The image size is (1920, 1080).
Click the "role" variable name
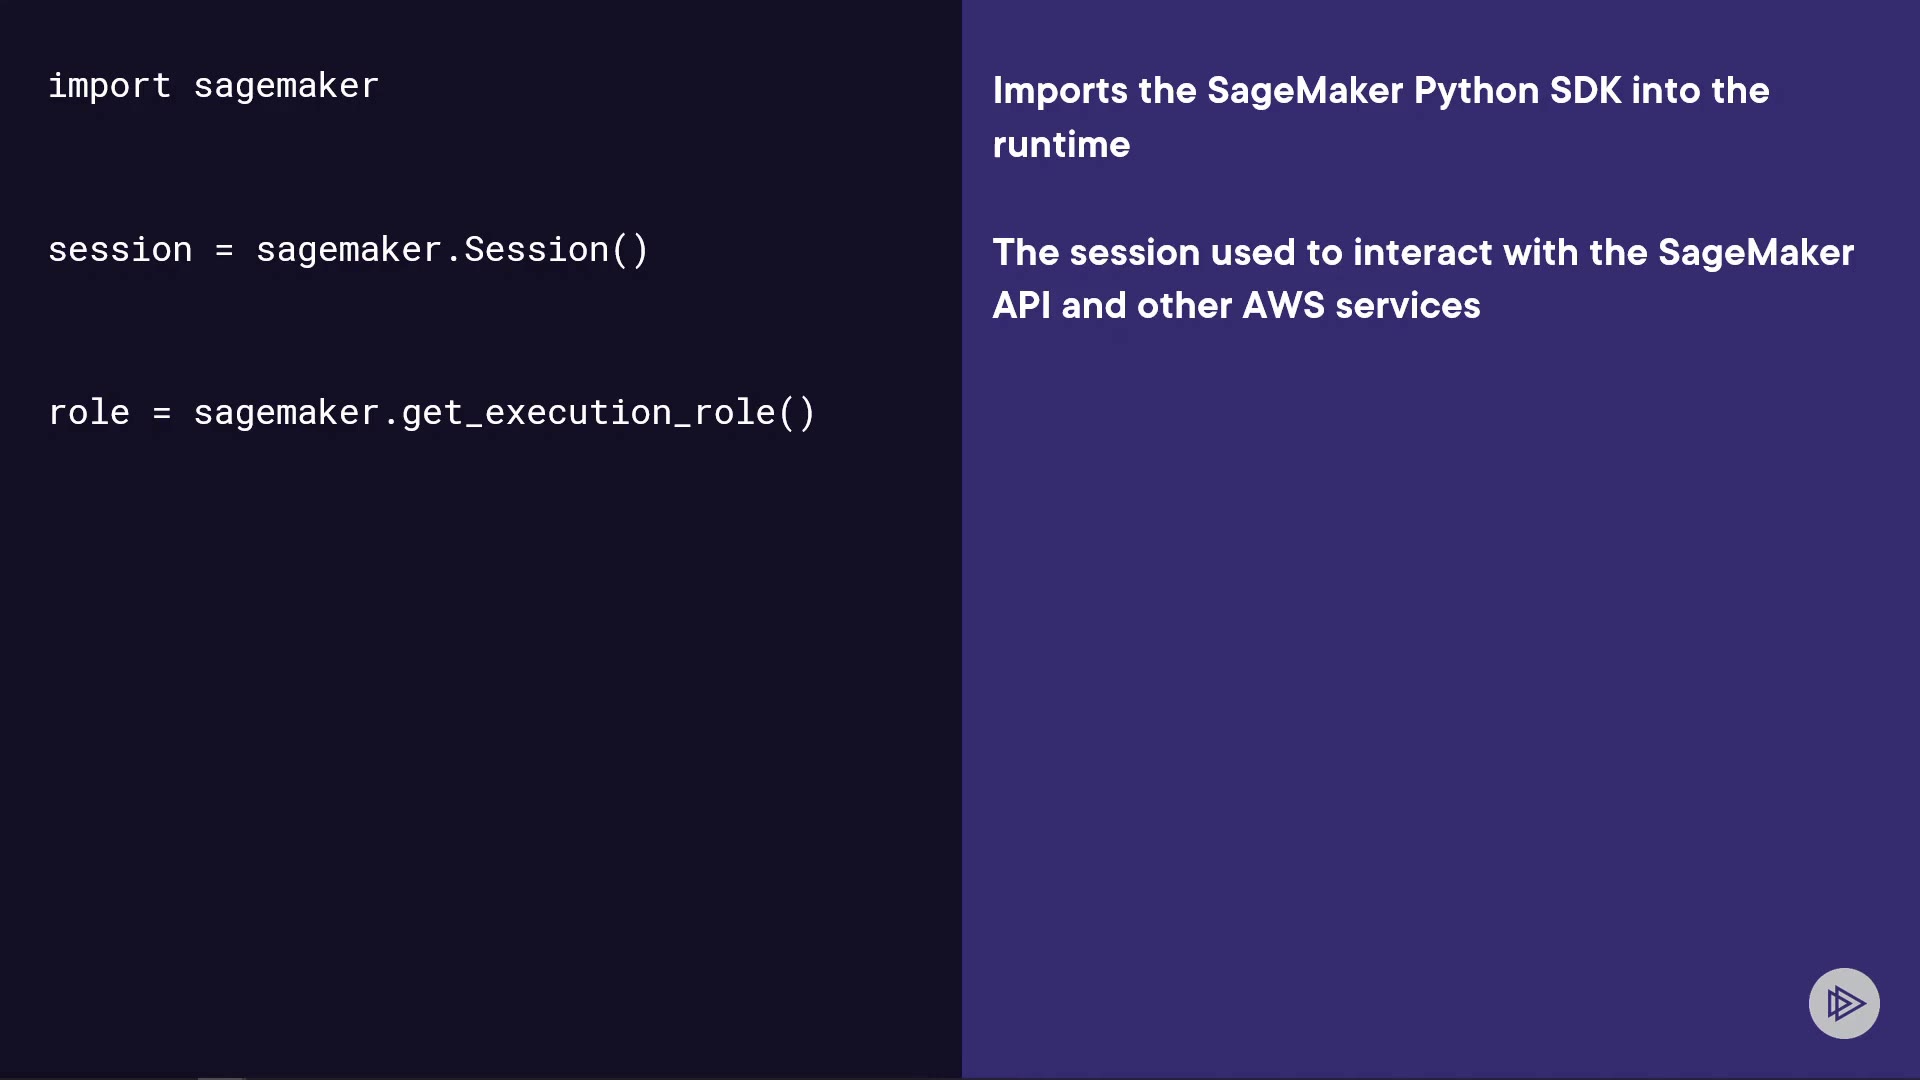[89, 413]
